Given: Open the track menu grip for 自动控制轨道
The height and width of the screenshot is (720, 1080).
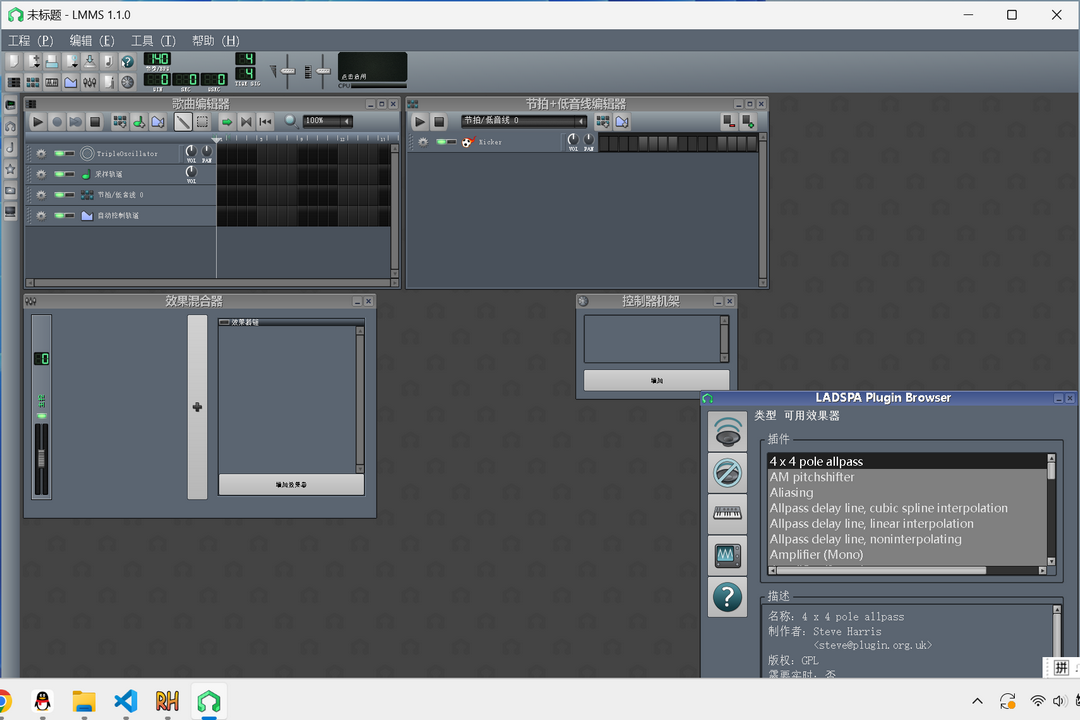Looking at the screenshot, I should tap(41, 215).
